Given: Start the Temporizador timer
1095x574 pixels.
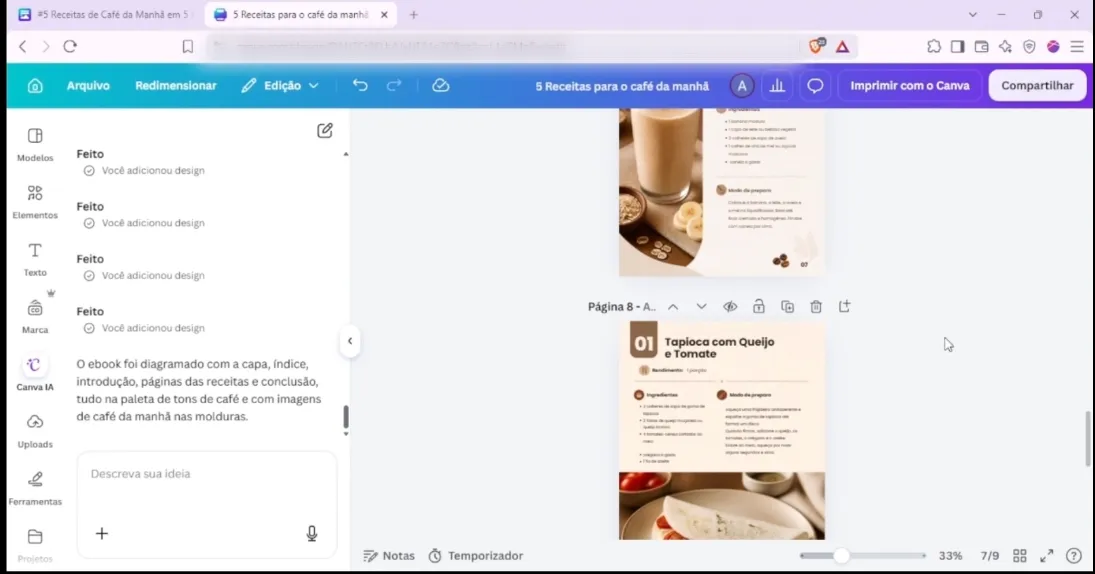Looking at the screenshot, I should coord(476,556).
